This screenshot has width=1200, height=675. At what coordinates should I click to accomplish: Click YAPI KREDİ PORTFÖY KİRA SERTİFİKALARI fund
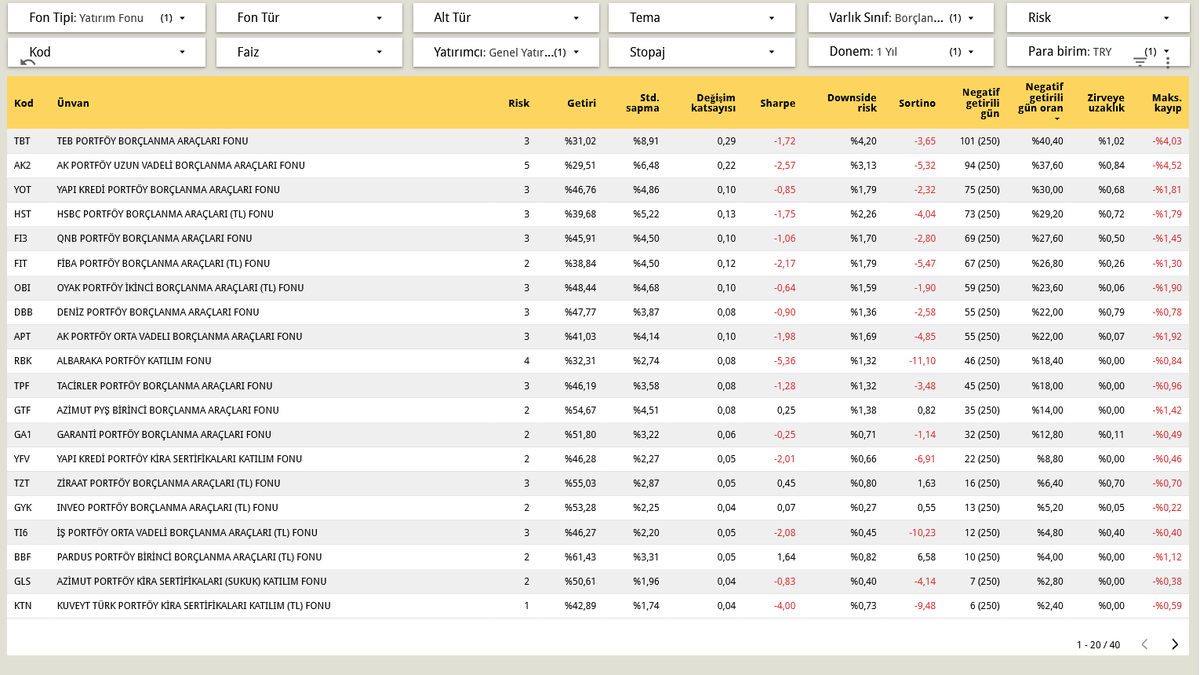(179, 459)
